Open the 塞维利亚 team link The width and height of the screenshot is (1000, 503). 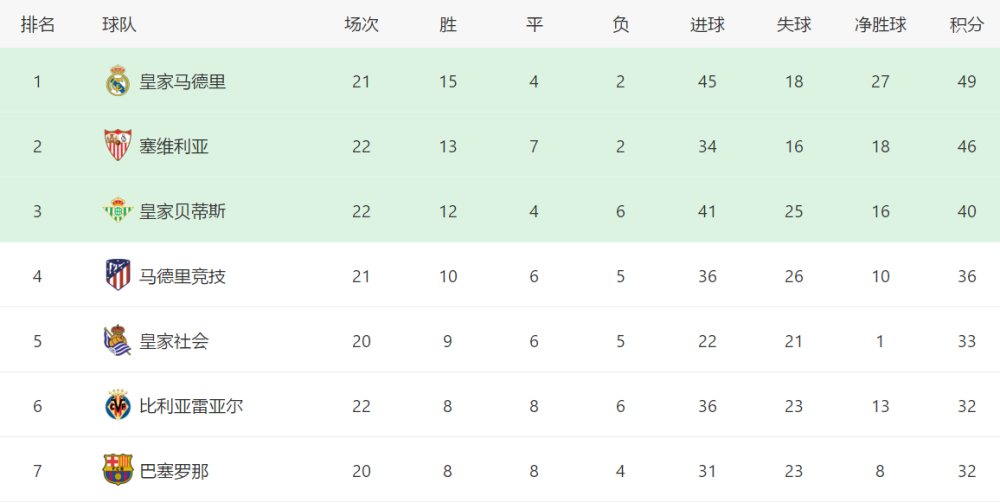click(174, 147)
